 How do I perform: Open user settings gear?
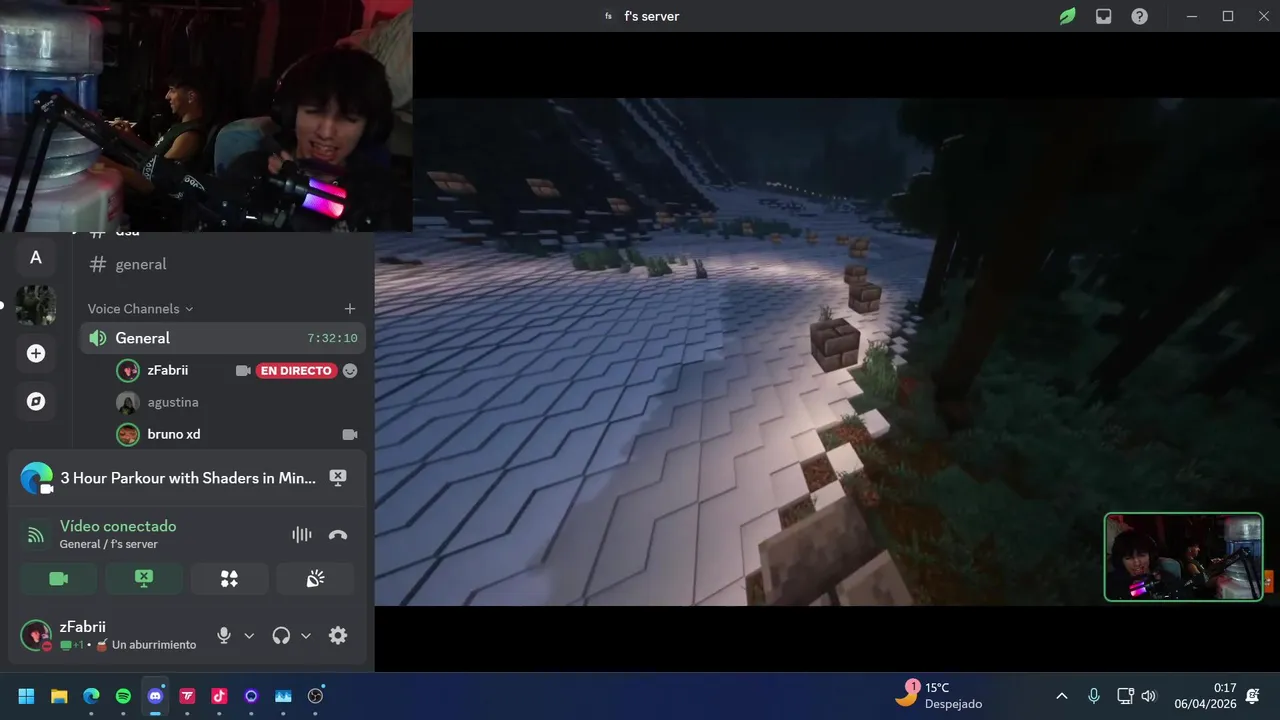point(338,635)
